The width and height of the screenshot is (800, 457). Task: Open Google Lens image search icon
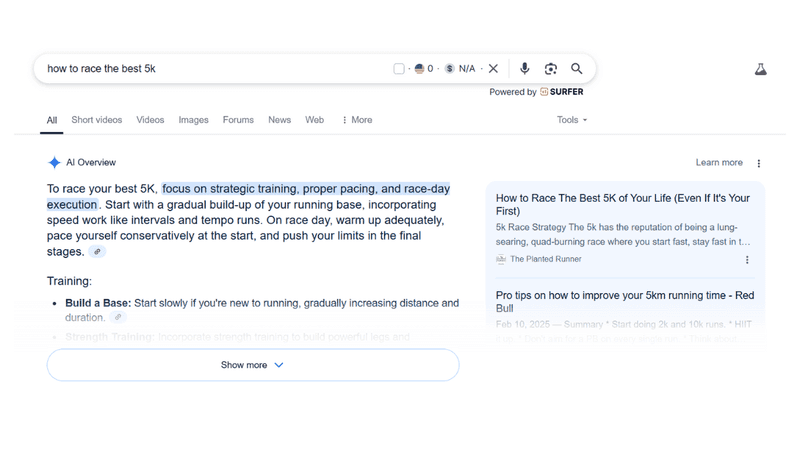pyautogui.click(x=551, y=68)
